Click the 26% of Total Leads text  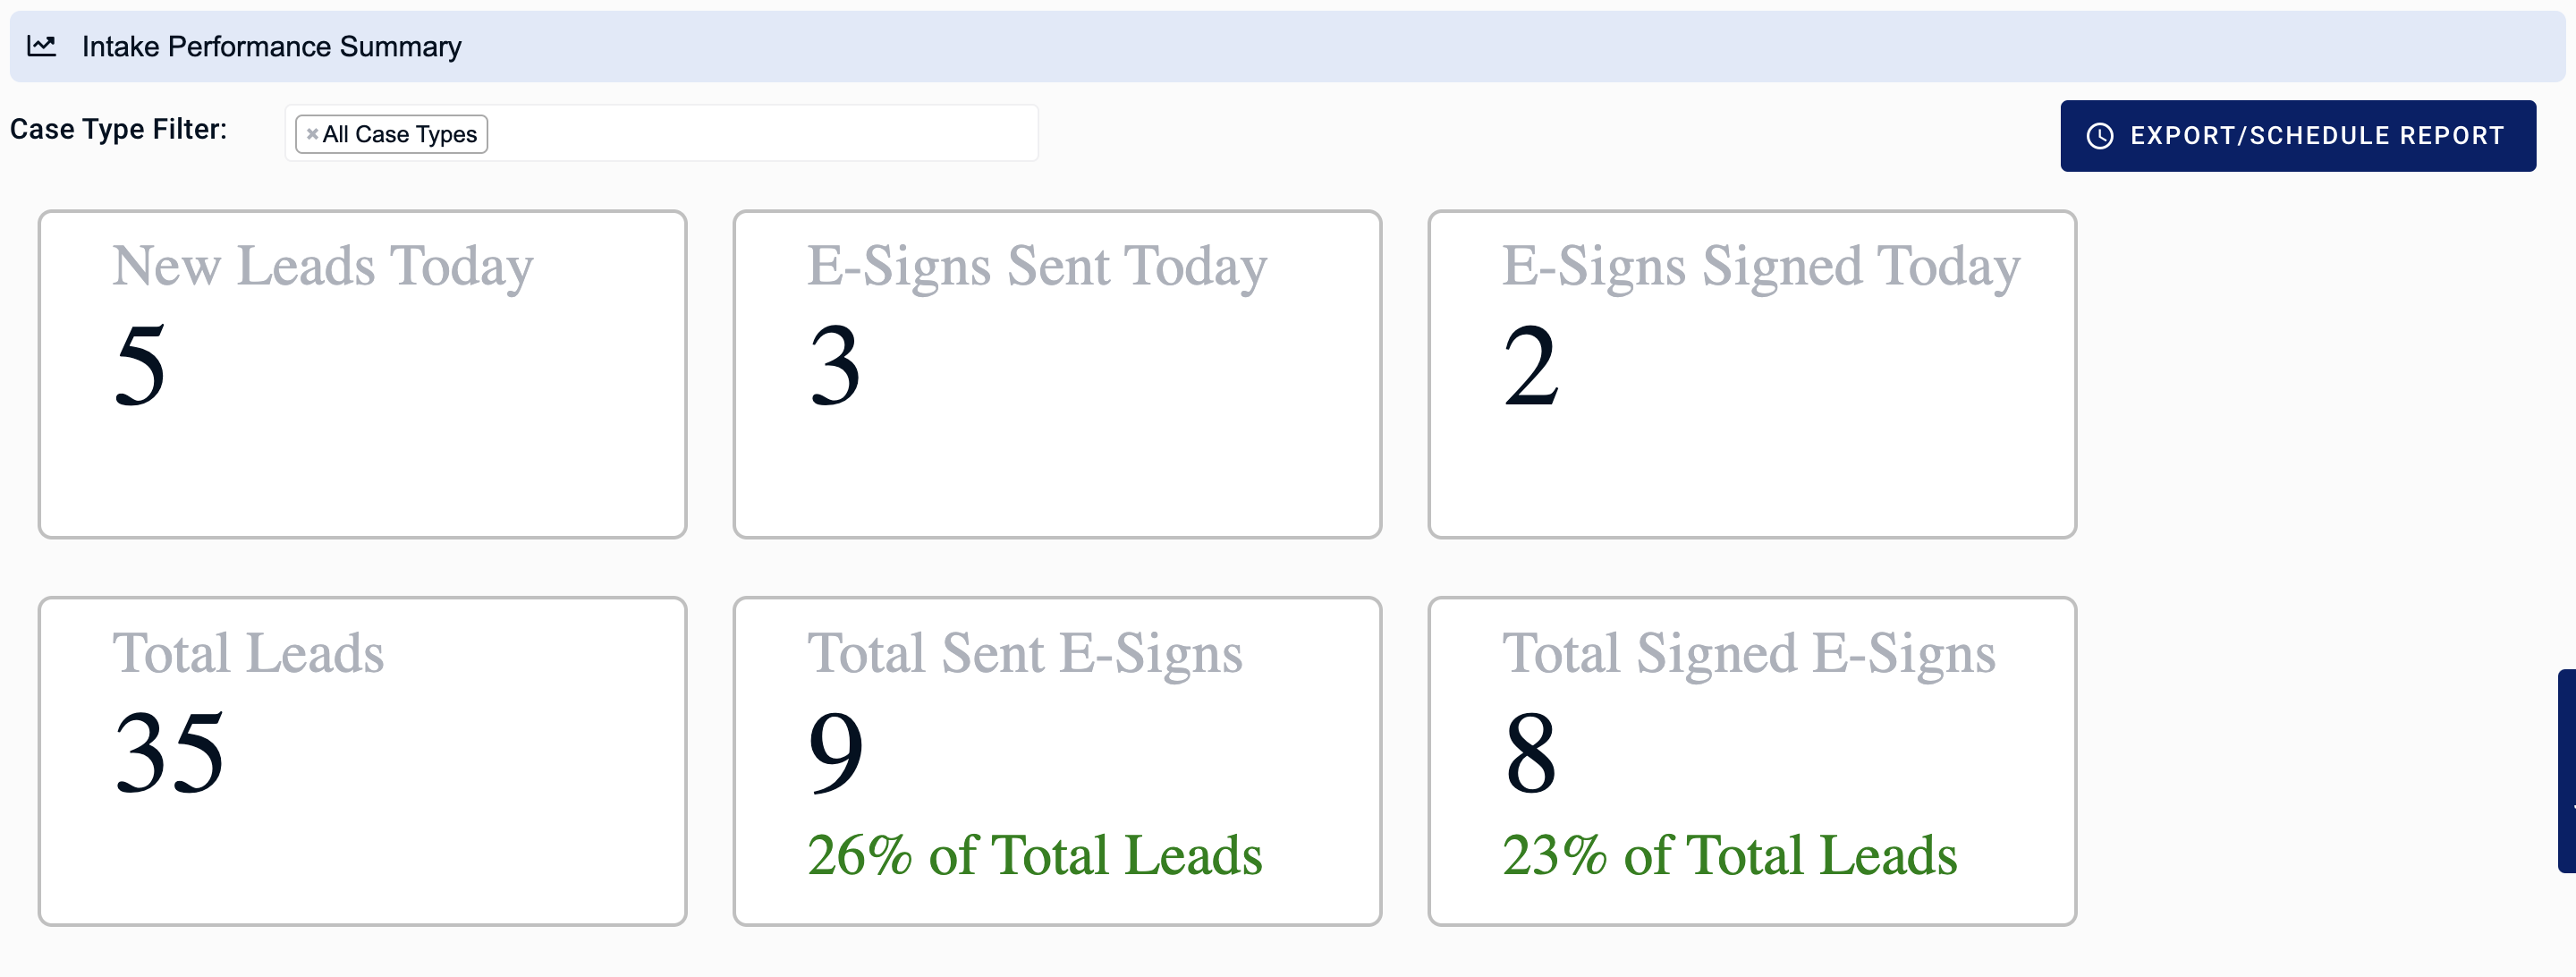(x=1035, y=856)
